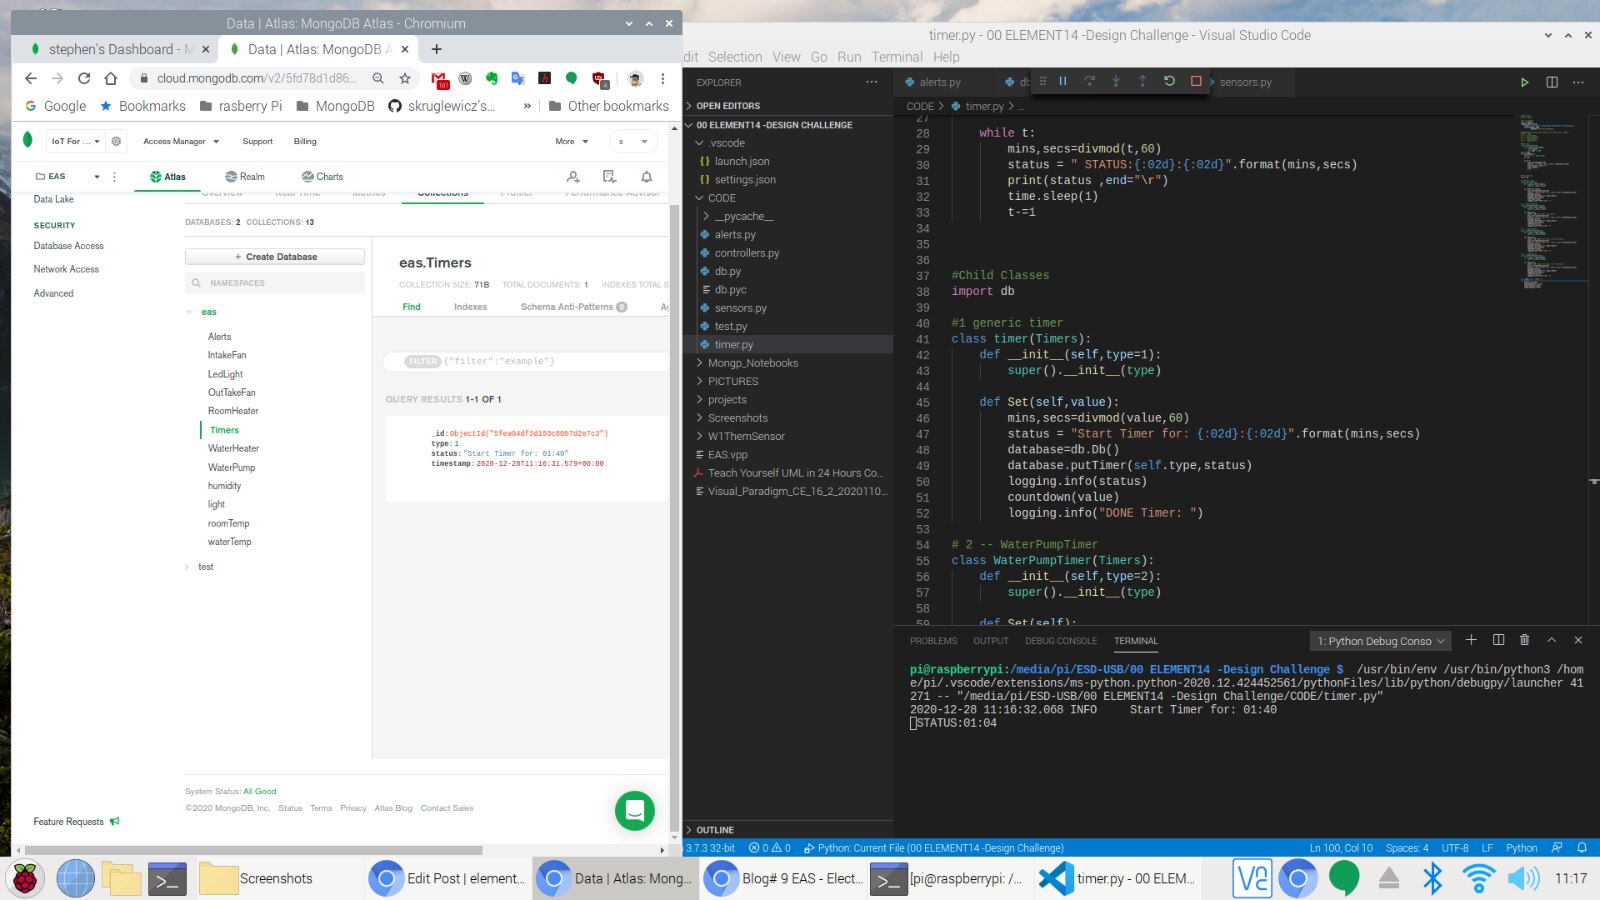1600x900 pixels.
Task: Click the Atlas notification bell icon
Action: click(646, 177)
